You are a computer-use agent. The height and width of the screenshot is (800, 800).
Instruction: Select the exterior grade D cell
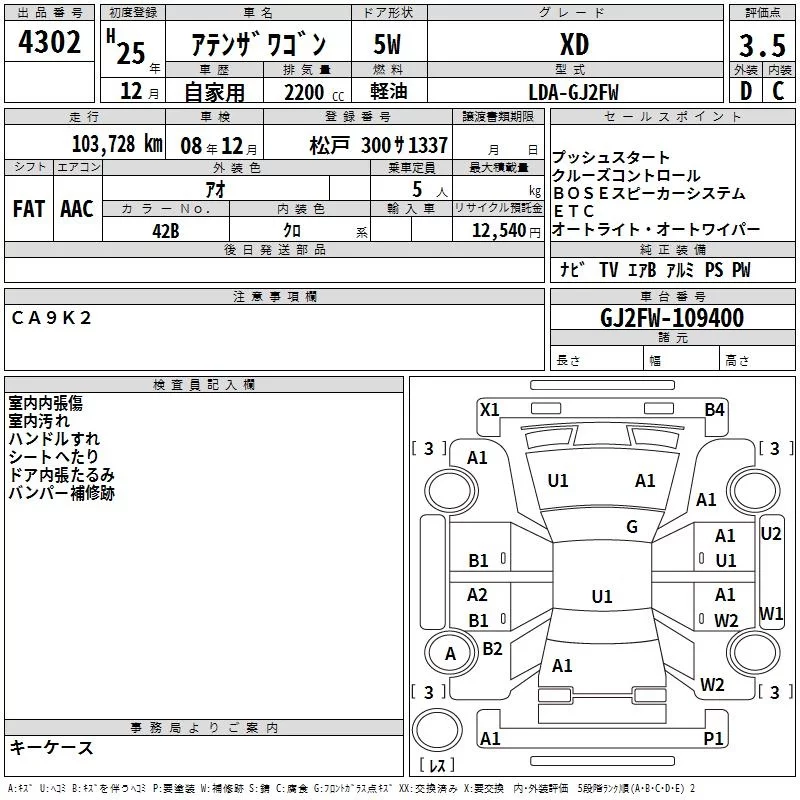(744, 91)
